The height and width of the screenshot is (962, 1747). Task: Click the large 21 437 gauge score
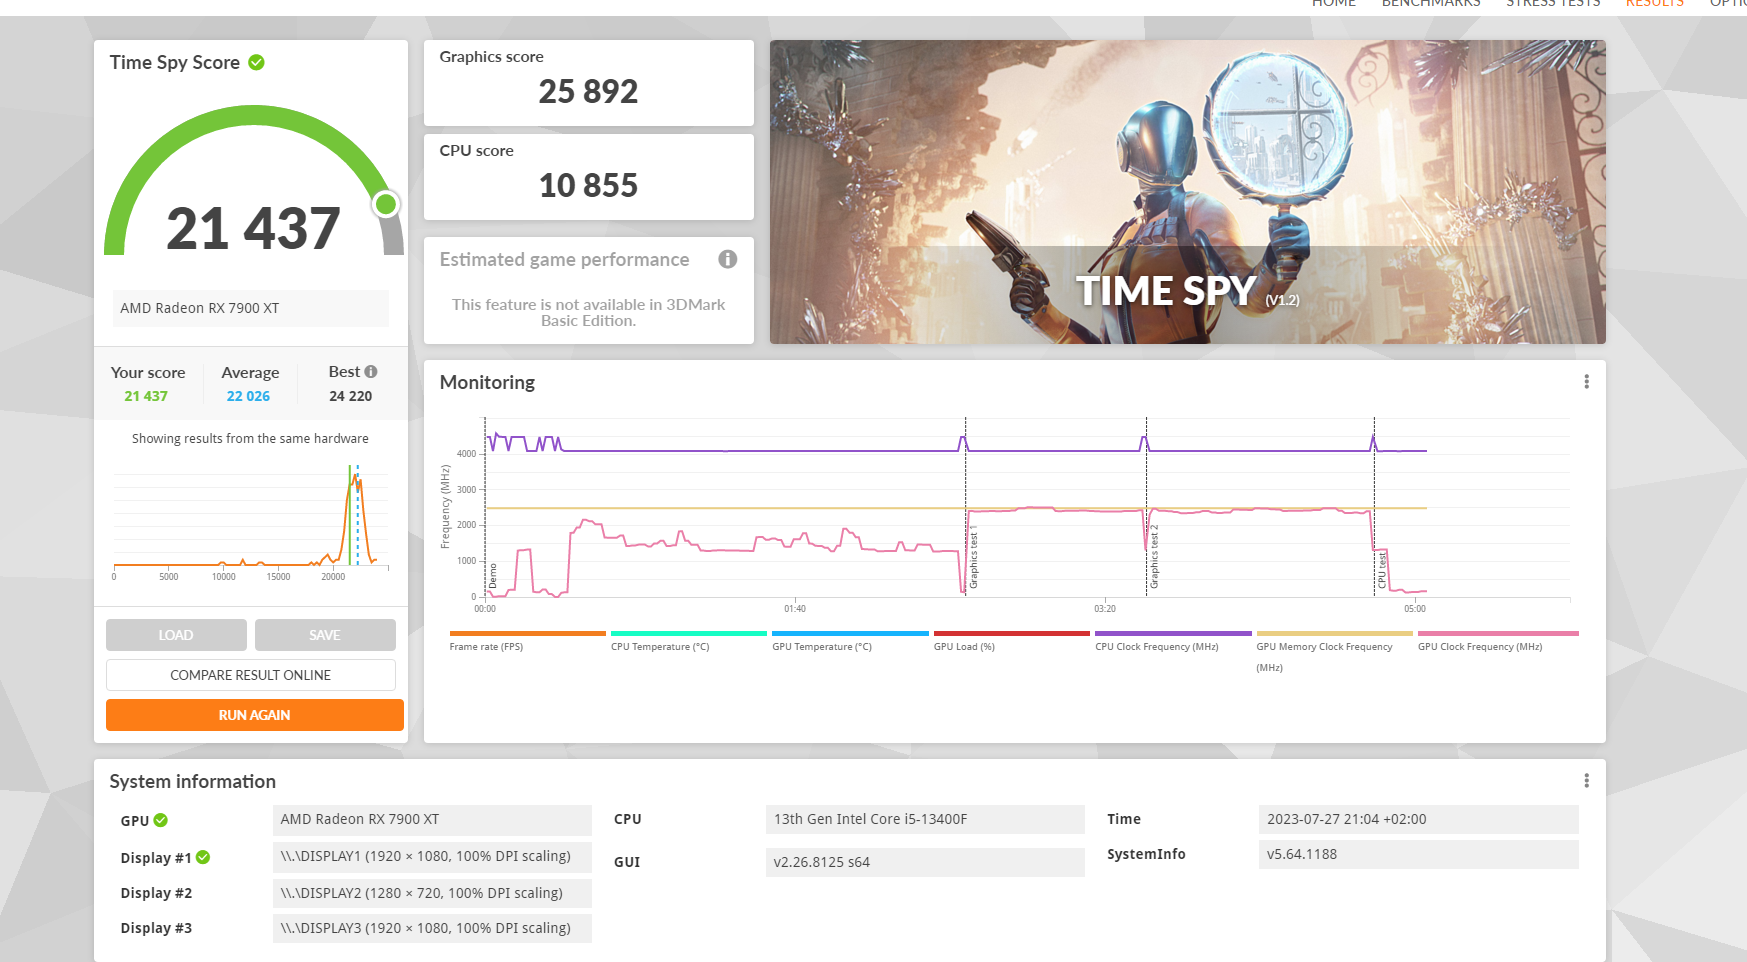pyautogui.click(x=253, y=228)
